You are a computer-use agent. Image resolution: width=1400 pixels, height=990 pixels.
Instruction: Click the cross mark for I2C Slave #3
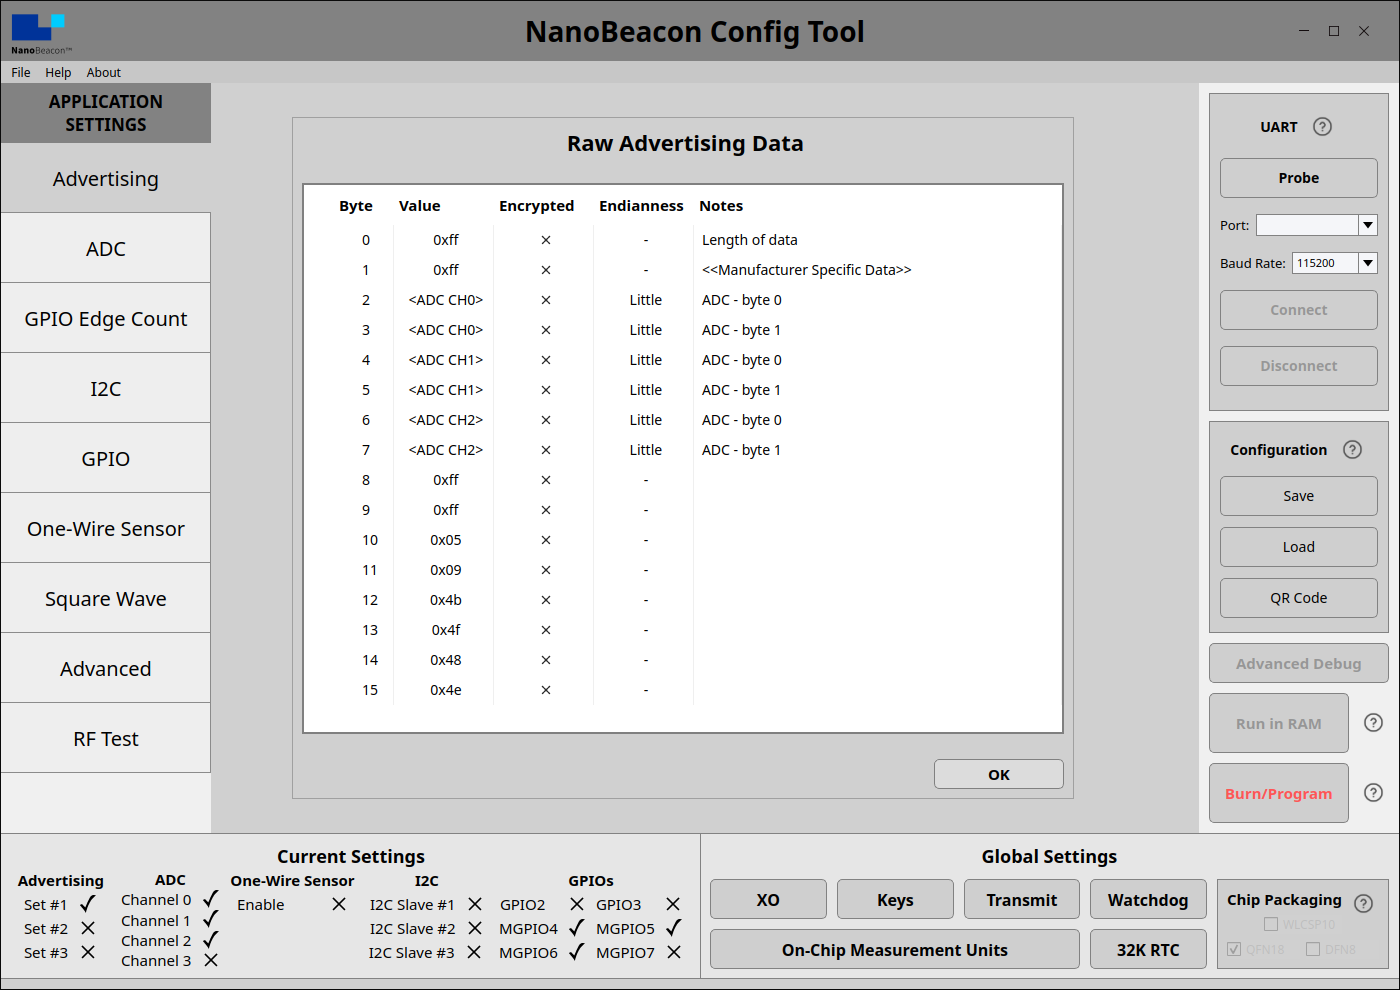(475, 952)
